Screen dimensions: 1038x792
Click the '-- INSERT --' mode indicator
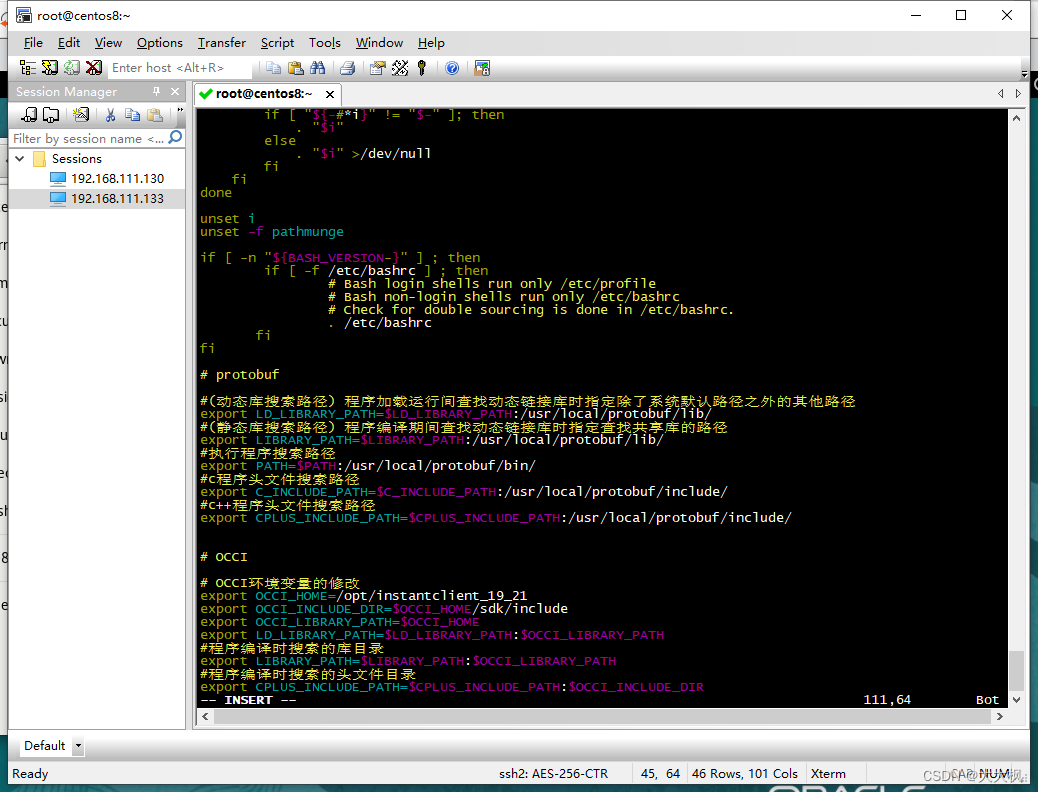pyautogui.click(x=248, y=700)
